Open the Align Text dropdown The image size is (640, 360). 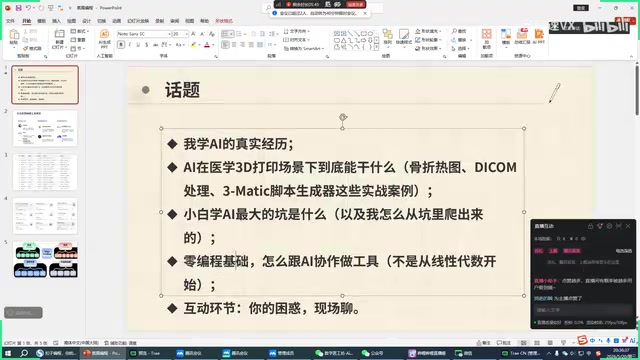(x=297, y=40)
